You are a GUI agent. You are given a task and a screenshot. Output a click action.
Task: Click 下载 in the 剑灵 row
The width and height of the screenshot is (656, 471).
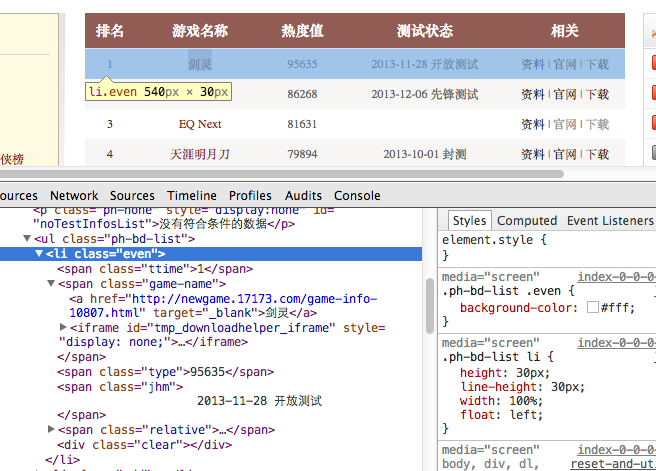click(597, 64)
